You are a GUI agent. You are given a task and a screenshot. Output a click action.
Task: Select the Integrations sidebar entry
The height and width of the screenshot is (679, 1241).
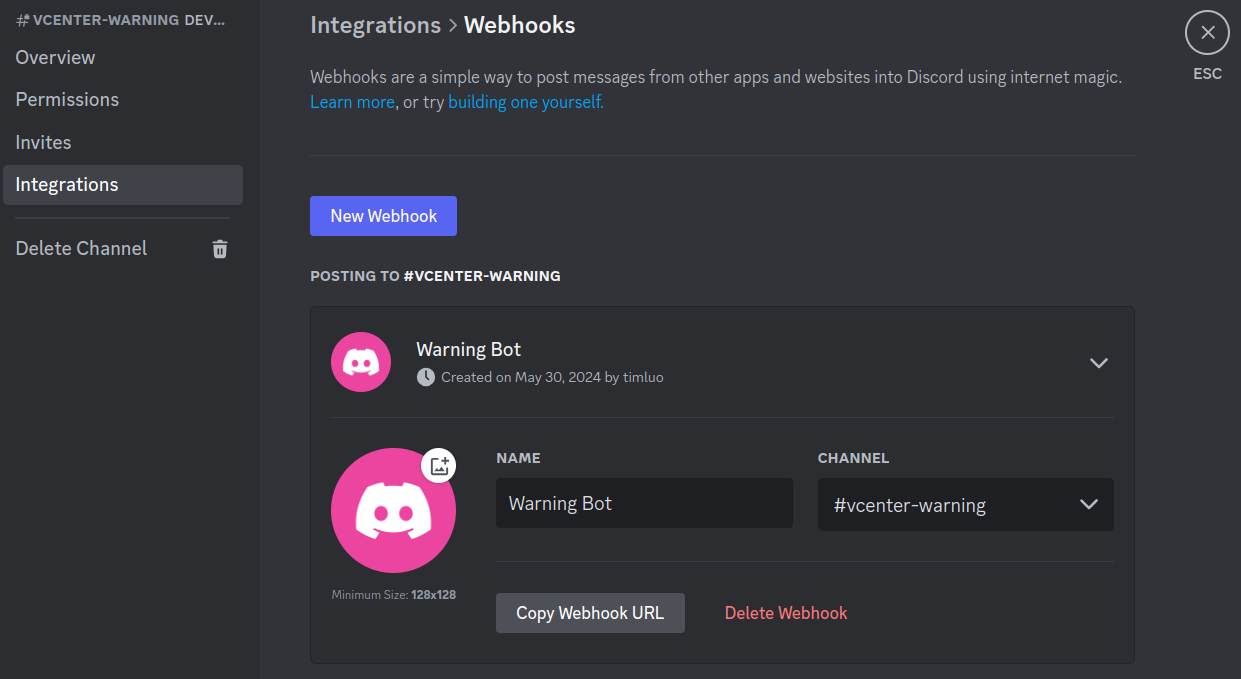pos(67,184)
